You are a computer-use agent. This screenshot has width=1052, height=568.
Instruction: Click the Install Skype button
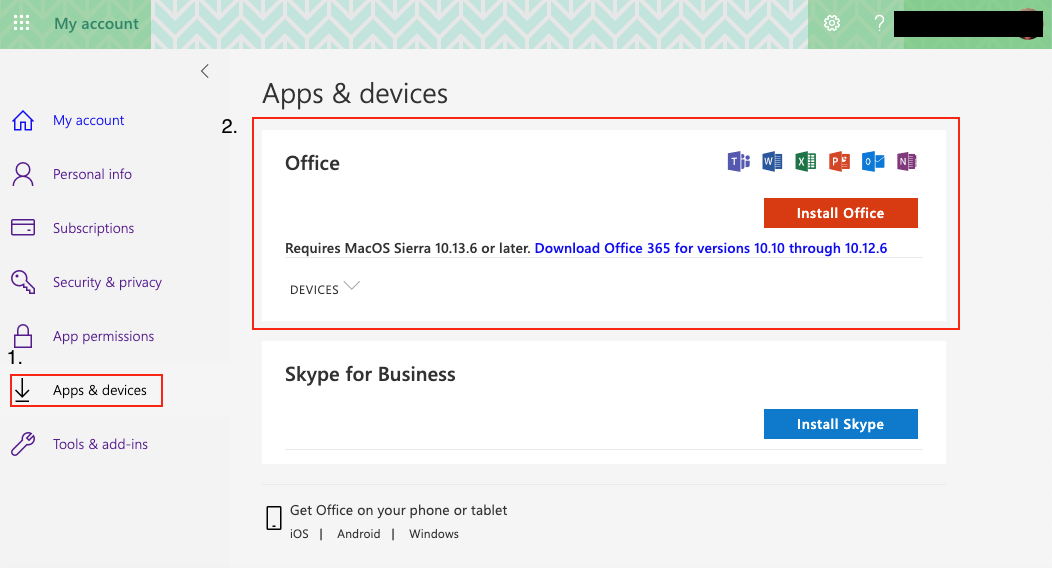[841, 424]
